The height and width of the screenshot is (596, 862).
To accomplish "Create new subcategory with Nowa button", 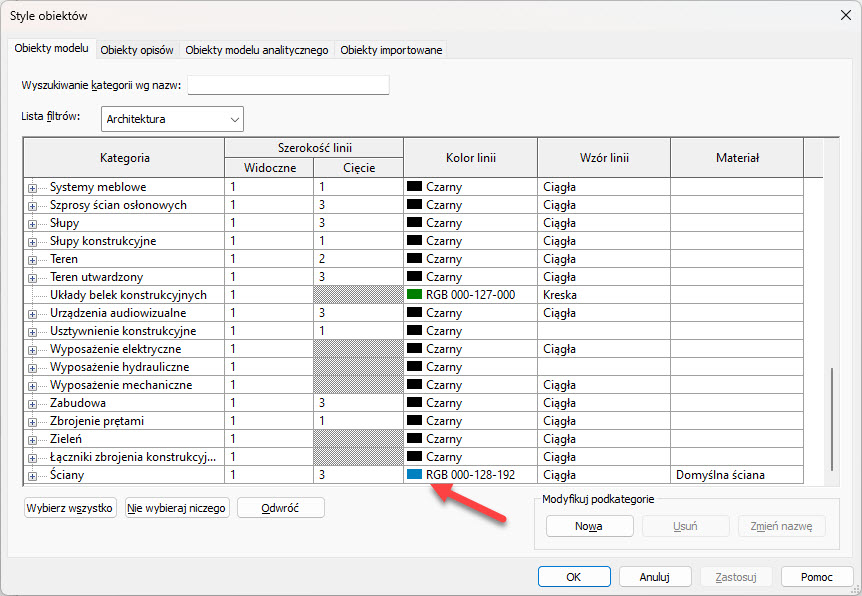I will (589, 526).
